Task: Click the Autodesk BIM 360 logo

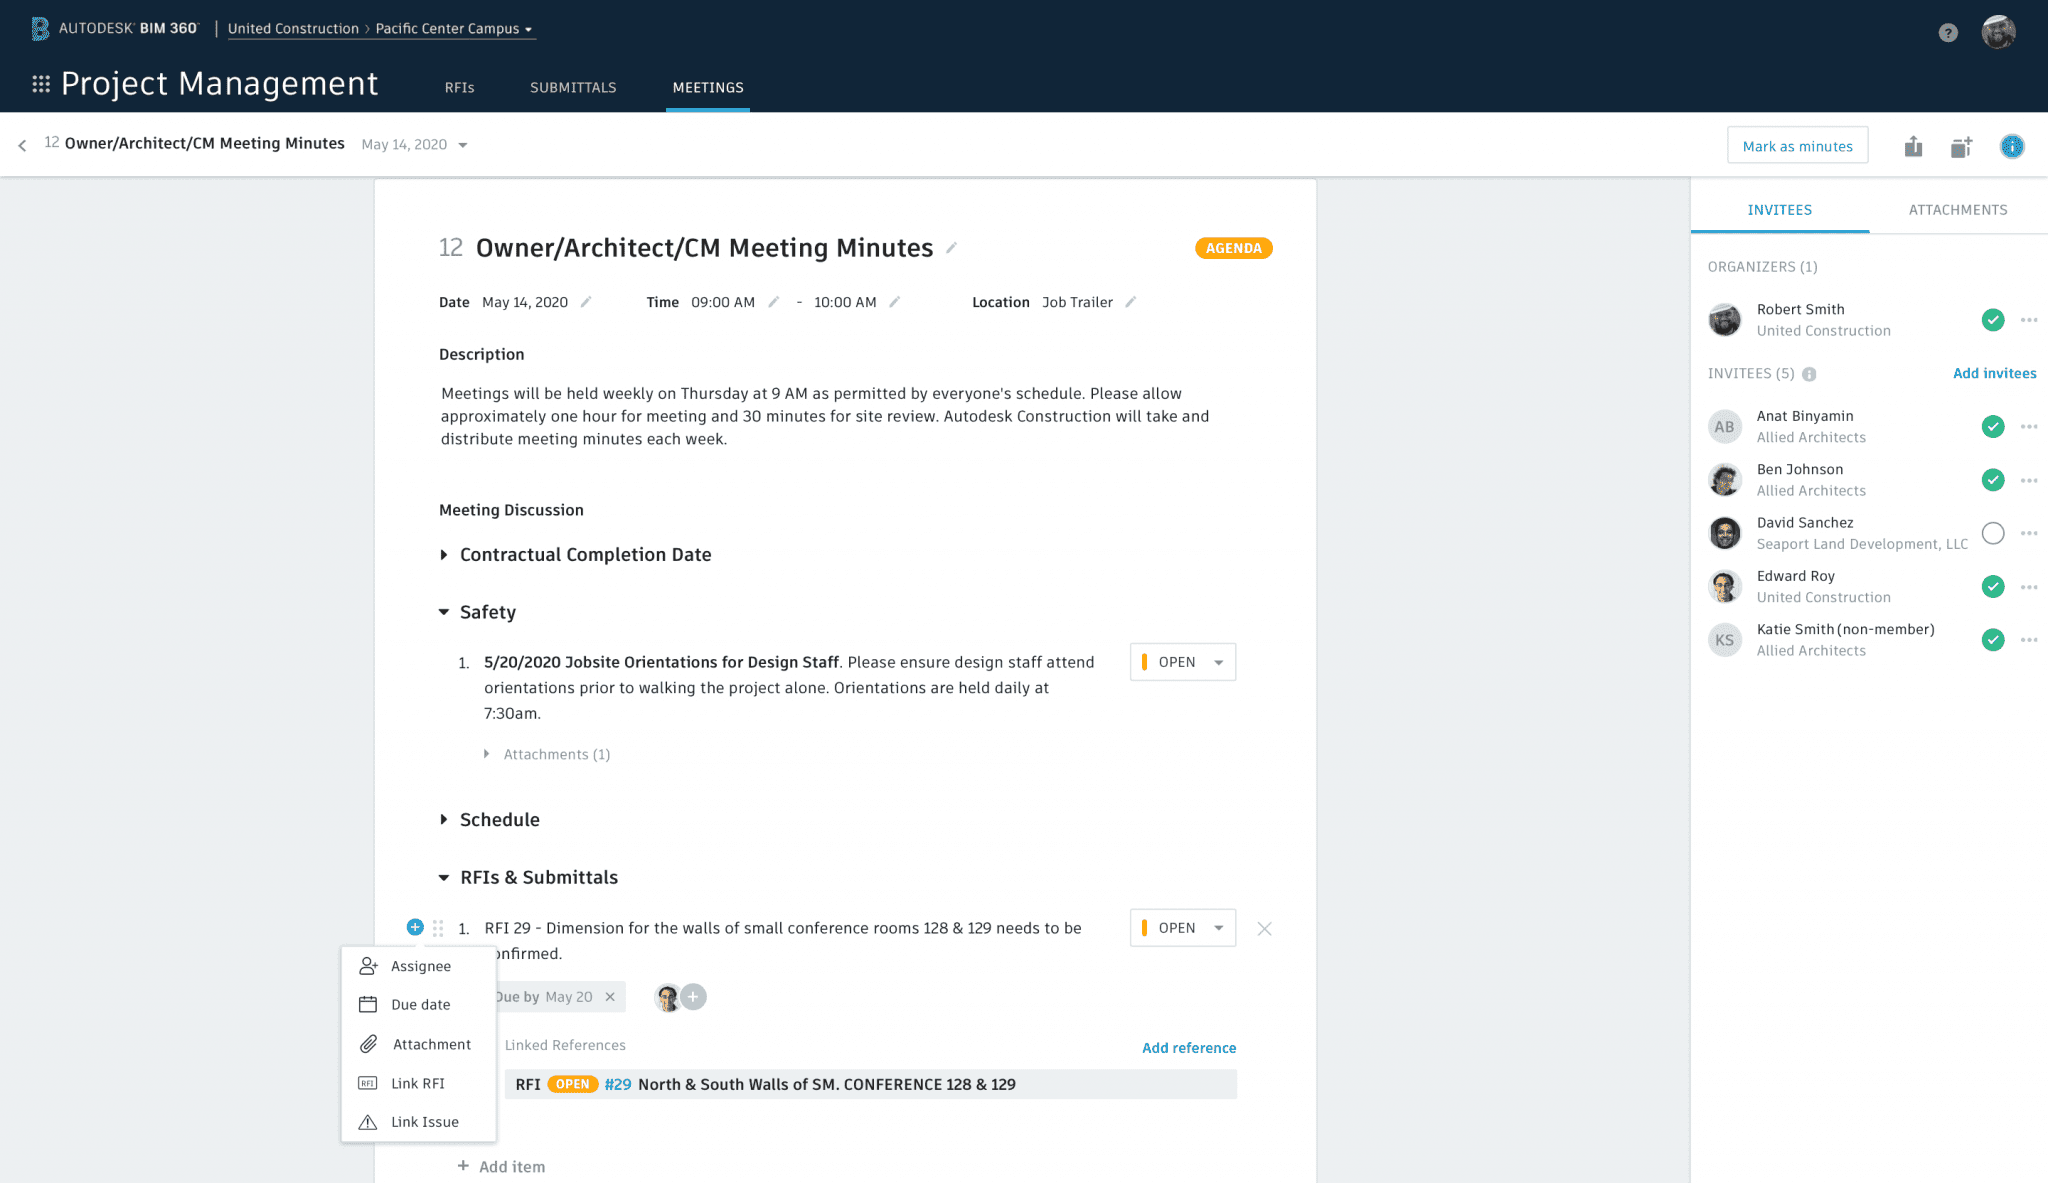Action: point(113,28)
